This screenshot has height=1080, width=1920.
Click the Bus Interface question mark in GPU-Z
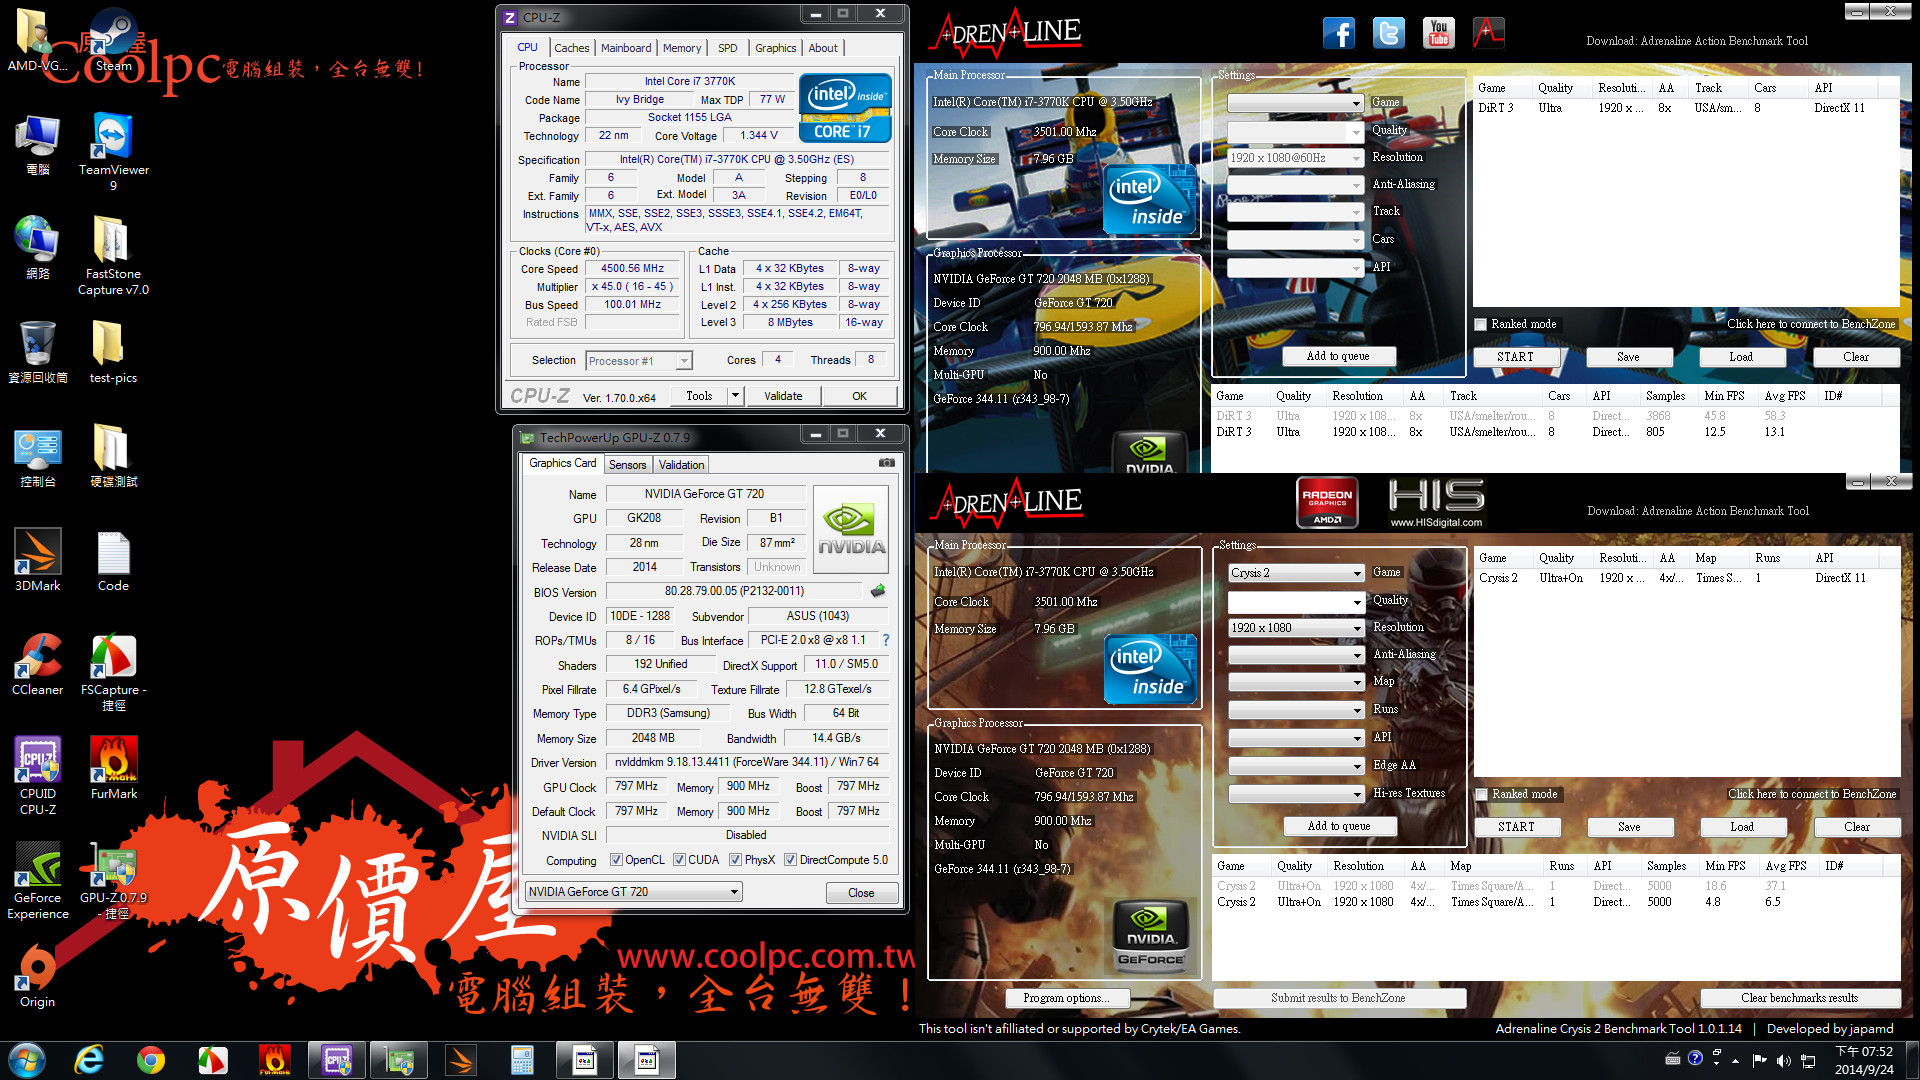coord(885,640)
